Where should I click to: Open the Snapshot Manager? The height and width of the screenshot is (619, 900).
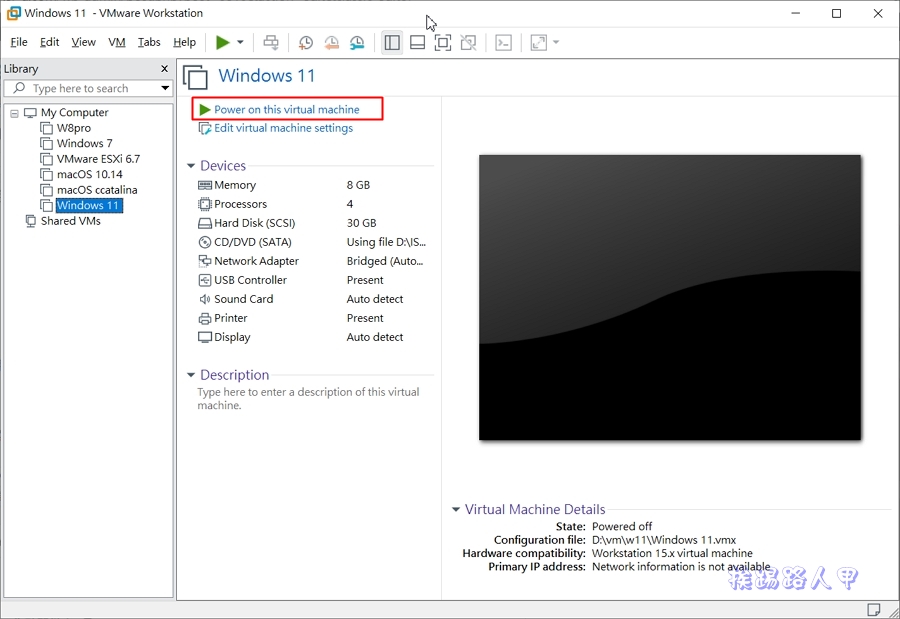(x=357, y=42)
